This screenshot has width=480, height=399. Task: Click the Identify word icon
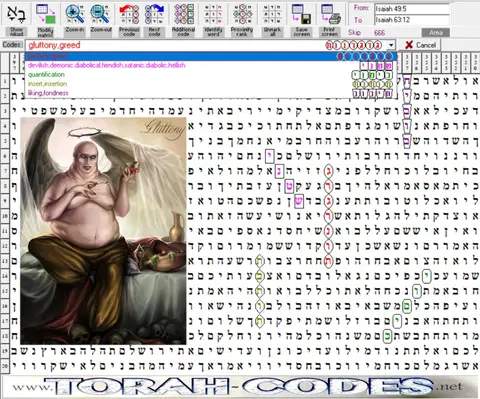(213, 14)
